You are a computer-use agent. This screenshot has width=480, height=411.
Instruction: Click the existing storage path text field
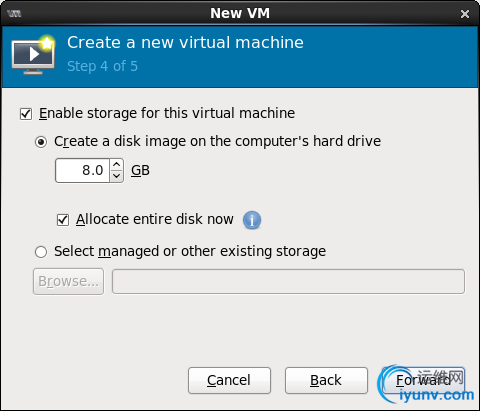pyautogui.click(x=288, y=282)
